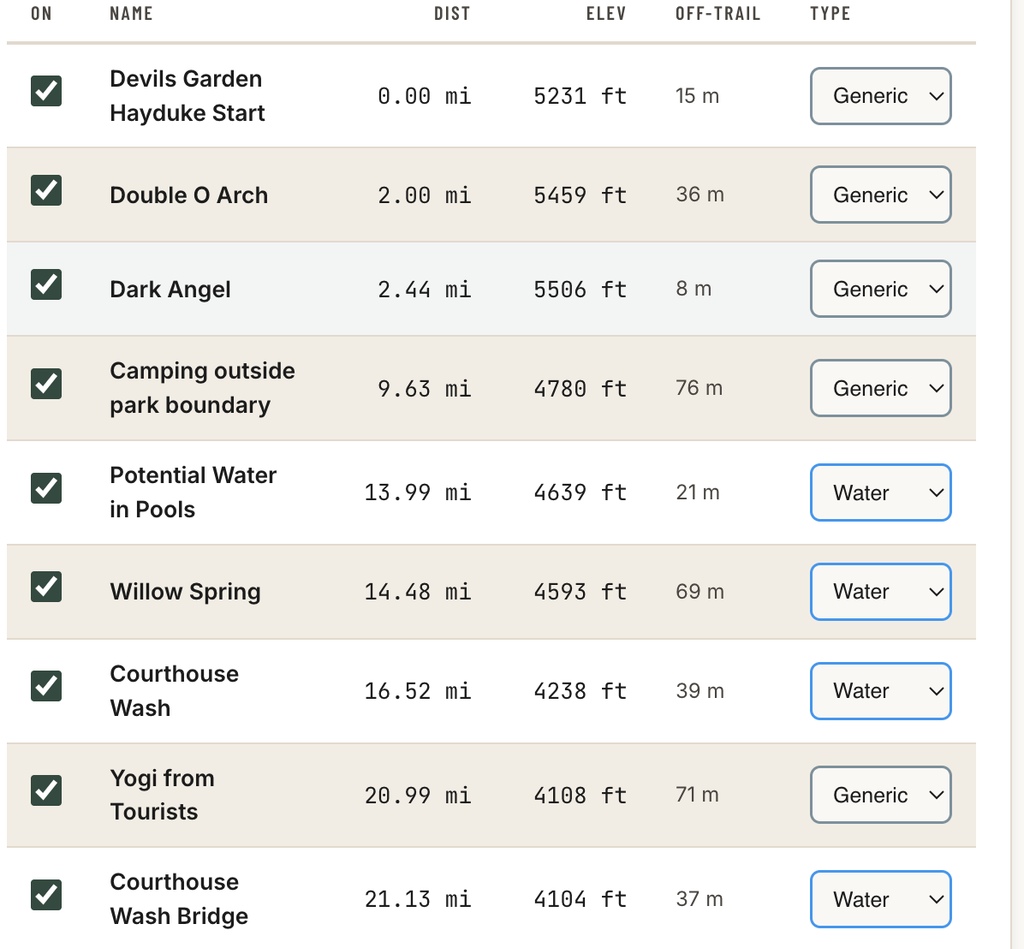Toggle the Double O Arch checkbox
Image resolution: width=1024 pixels, height=949 pixels.
pyautogui.click(x=46, y=190)
